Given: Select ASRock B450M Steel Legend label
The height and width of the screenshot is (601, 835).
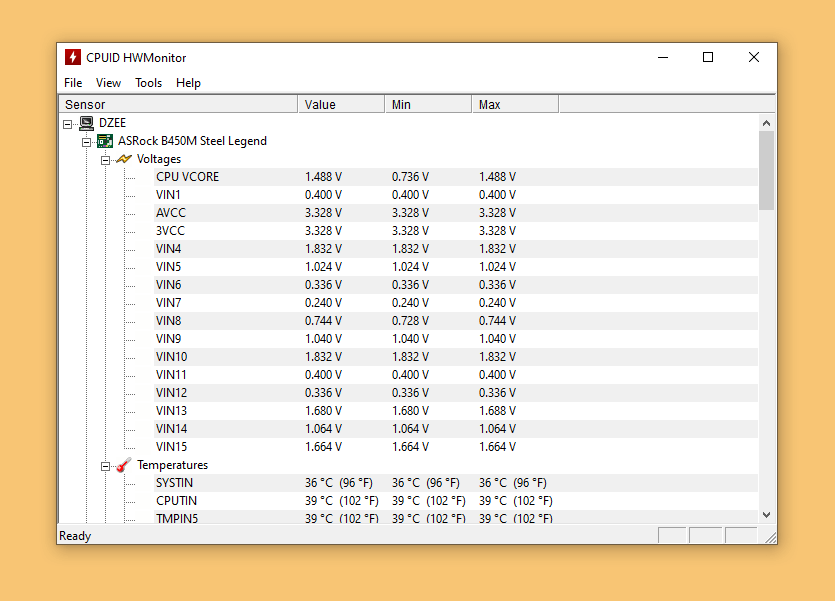Looking at the screenshot, I should 192,141.
